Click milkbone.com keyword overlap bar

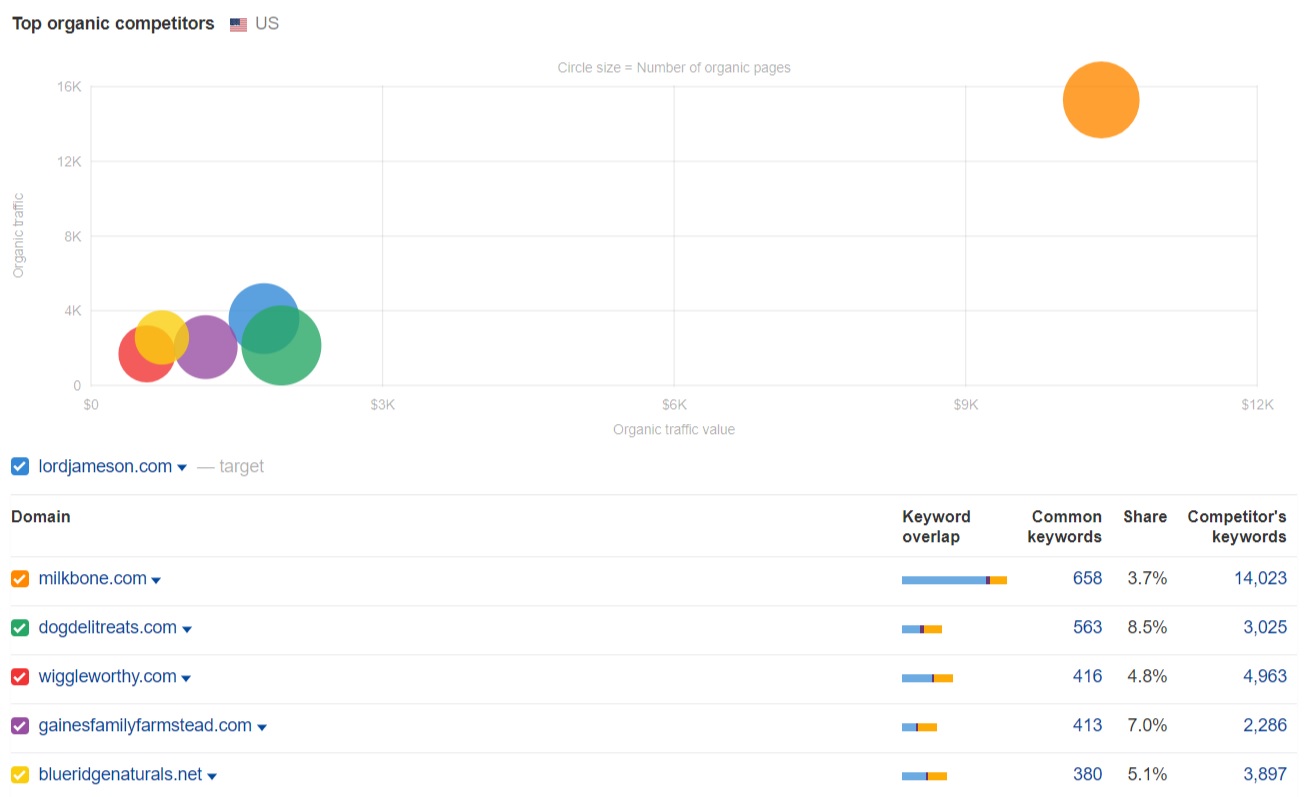point(953,580)
